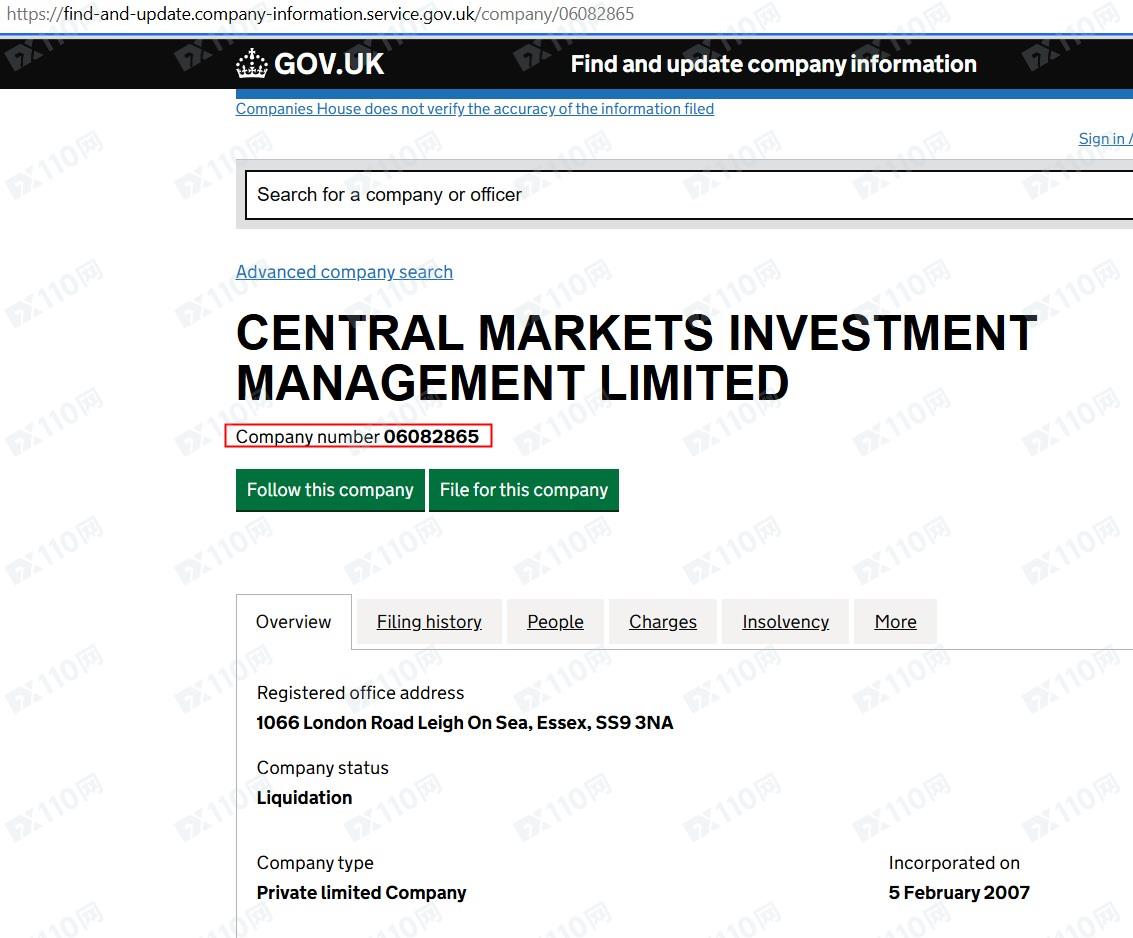The height and width of the screenshot is (938, 1133).
Task: Focus the company or officer search field
Action: [x=689, y=195]
